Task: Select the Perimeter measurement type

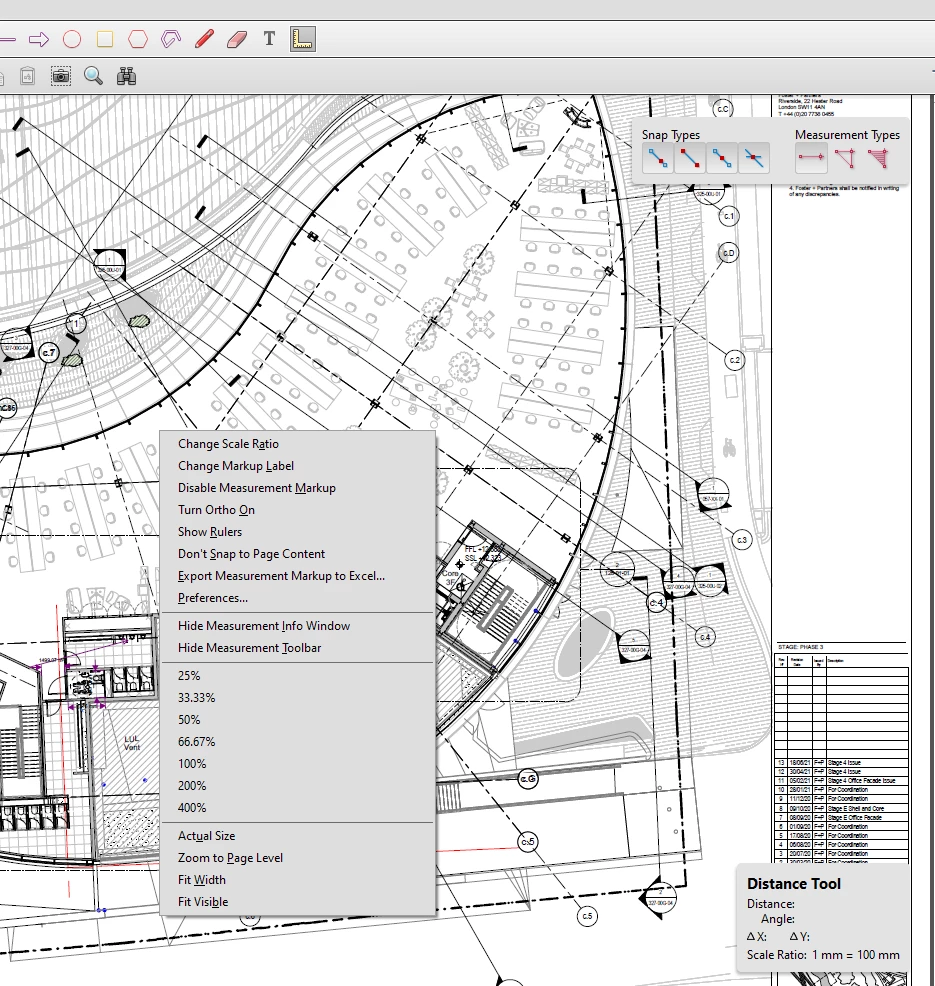Action: (x=844, y=158)
